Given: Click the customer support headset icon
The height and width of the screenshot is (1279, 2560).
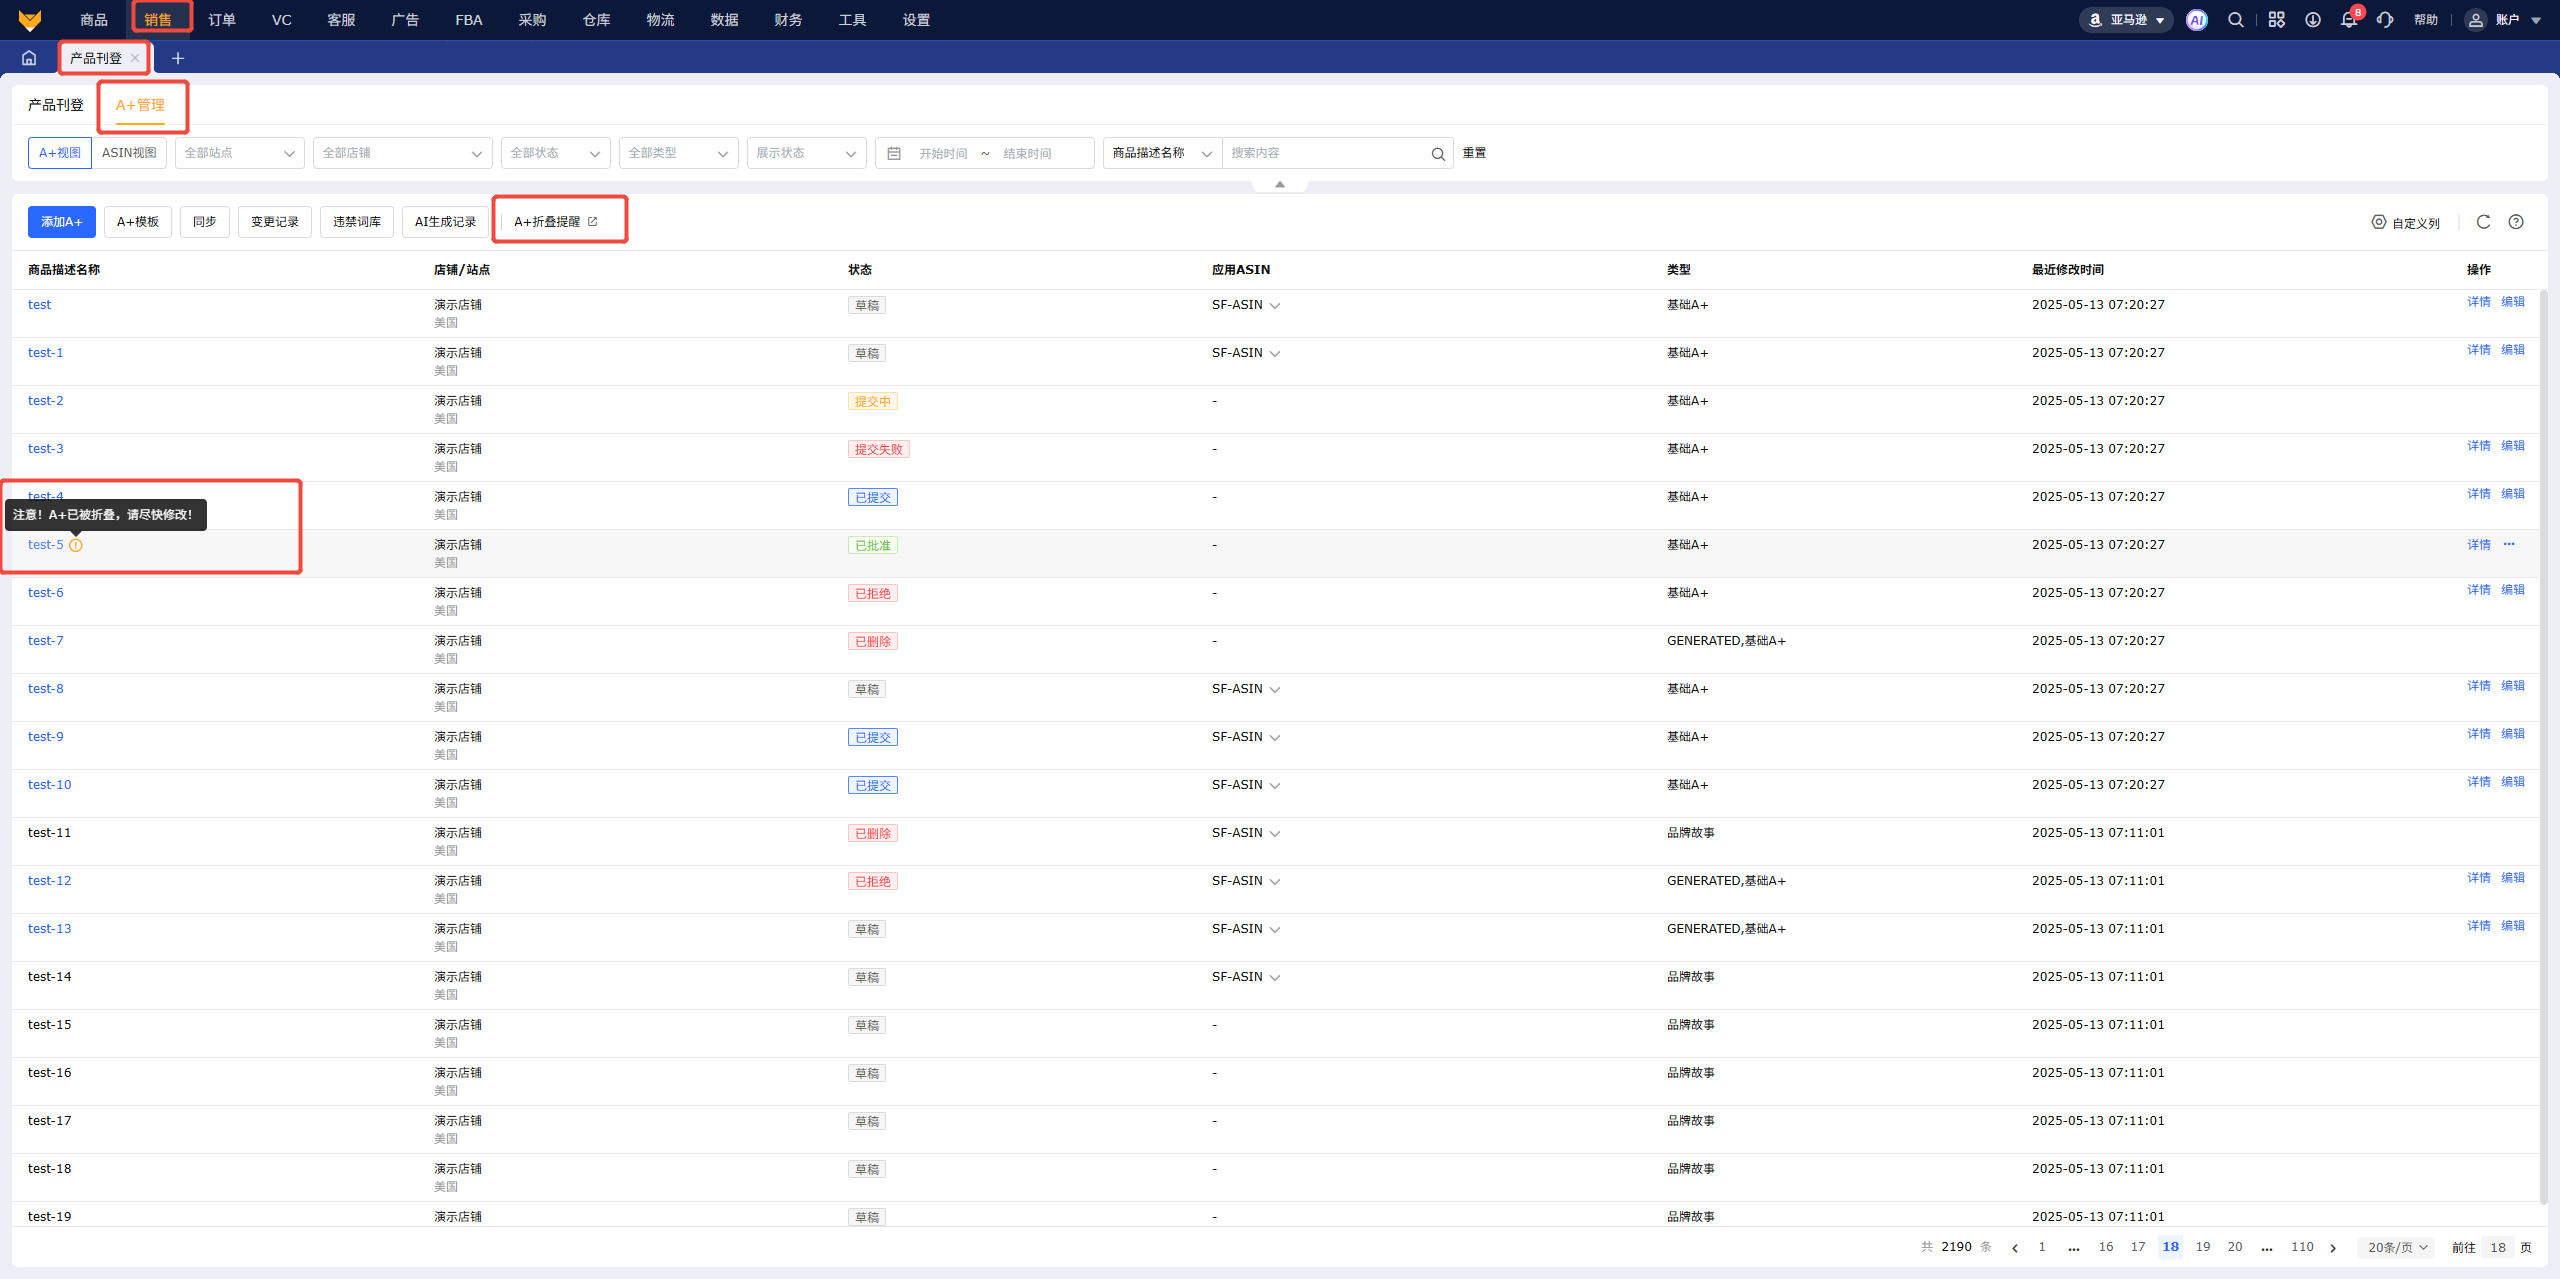Looking at the screenshot, I should click(x=2385, y=20).
